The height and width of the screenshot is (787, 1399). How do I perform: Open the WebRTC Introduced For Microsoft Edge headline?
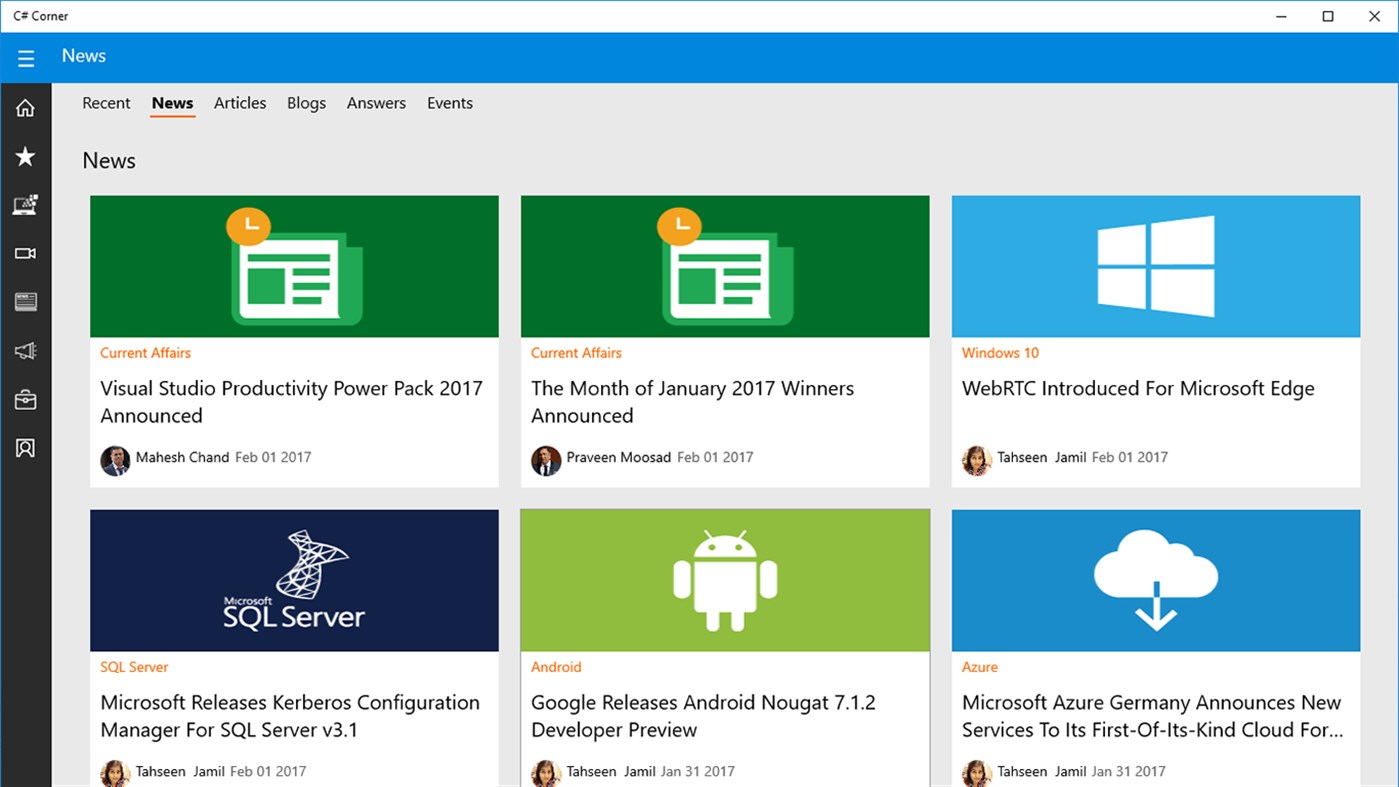pyautogui.click(x=1137, y=389)
